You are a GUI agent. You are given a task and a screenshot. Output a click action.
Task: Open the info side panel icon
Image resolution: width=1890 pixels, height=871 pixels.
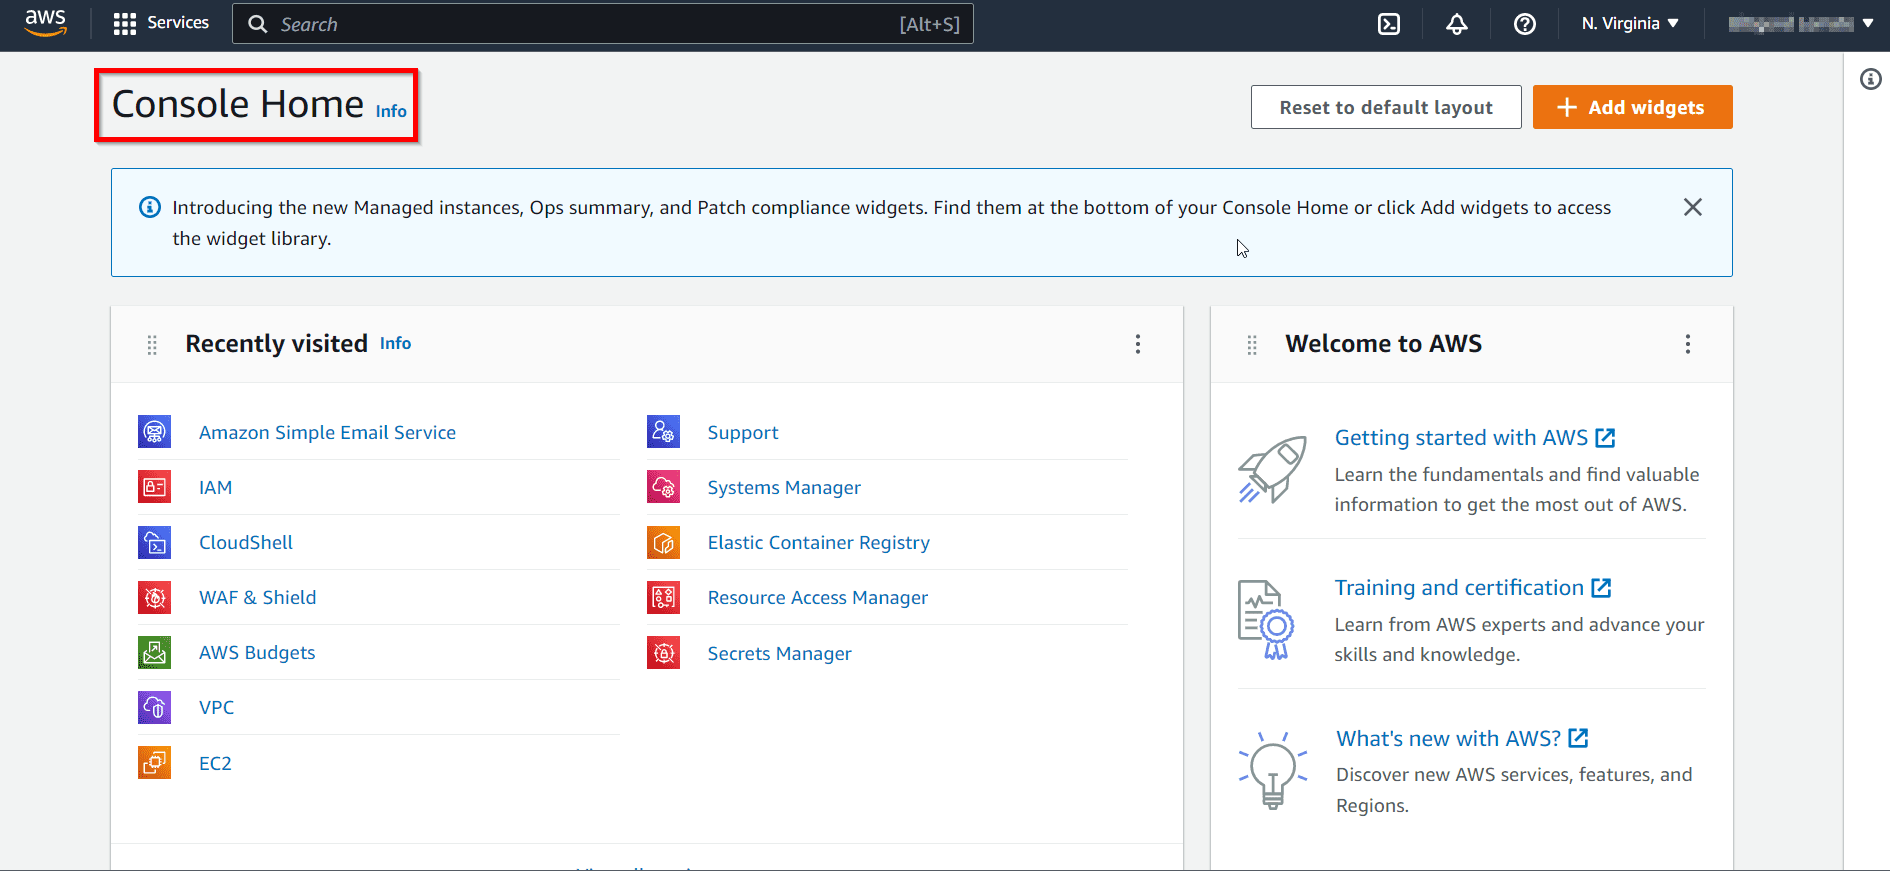click(x=1871, y=79)
